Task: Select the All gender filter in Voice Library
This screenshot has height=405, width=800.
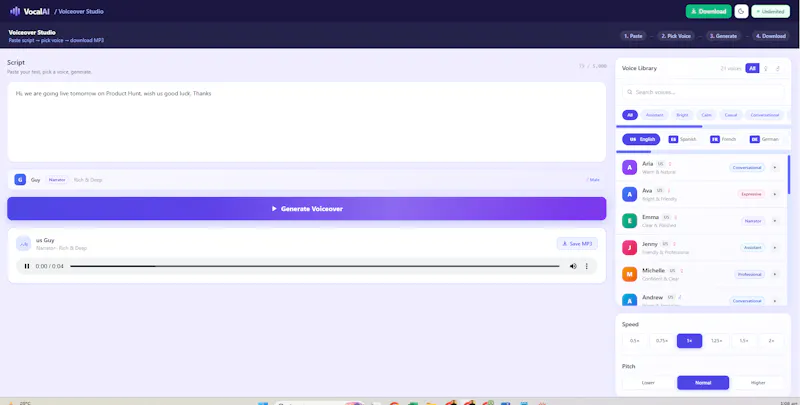Action: pyautogui.click(x=752, y=68)
